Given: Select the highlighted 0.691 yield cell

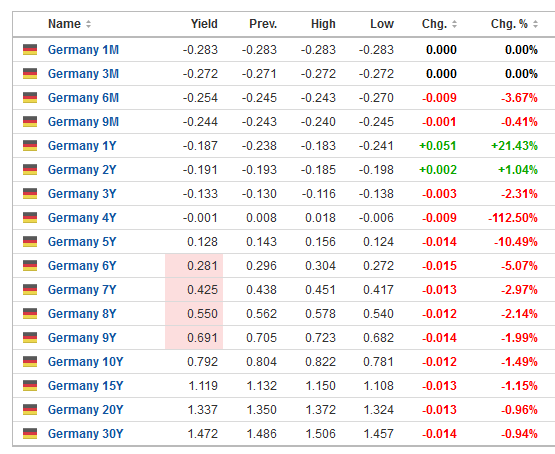Looking at the screenshot, I should [x=194, y=338].
